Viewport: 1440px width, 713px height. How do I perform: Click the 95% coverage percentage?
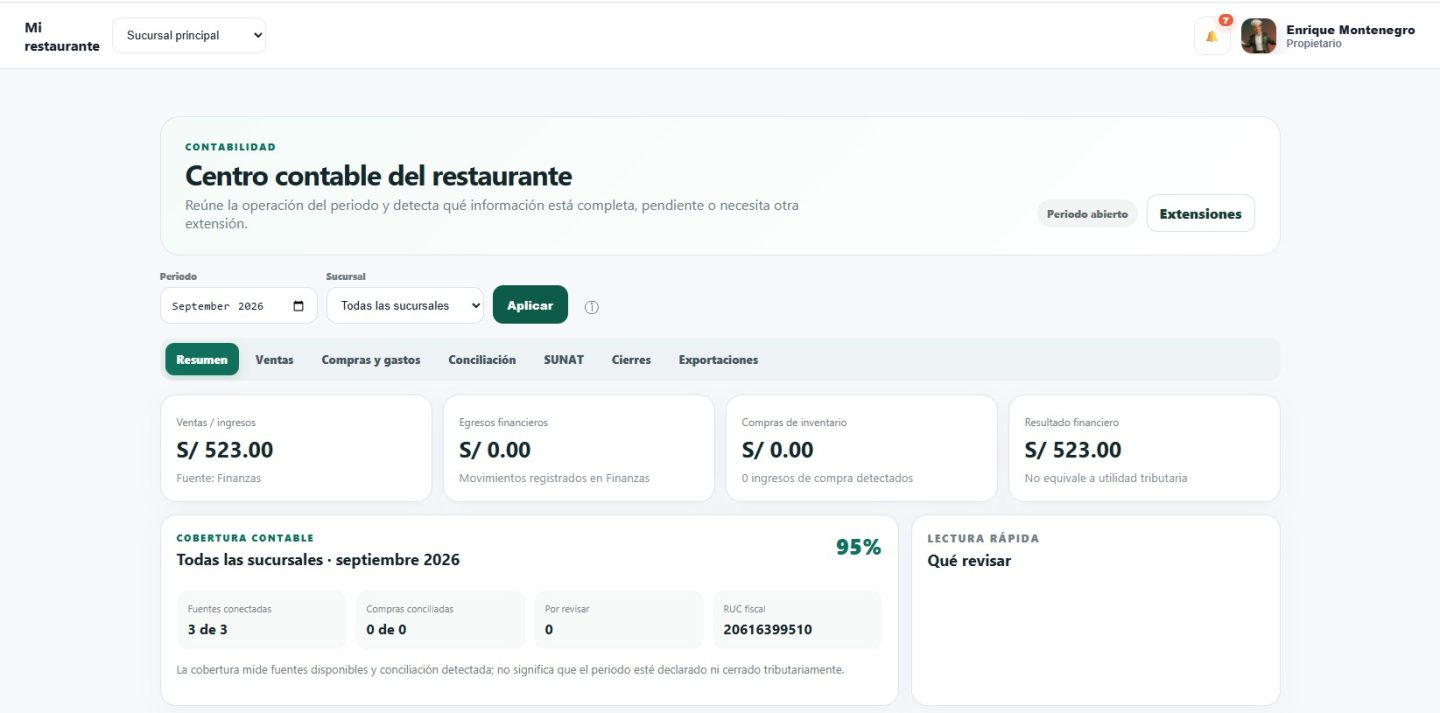pyautogui.click(x=858, y=547)
